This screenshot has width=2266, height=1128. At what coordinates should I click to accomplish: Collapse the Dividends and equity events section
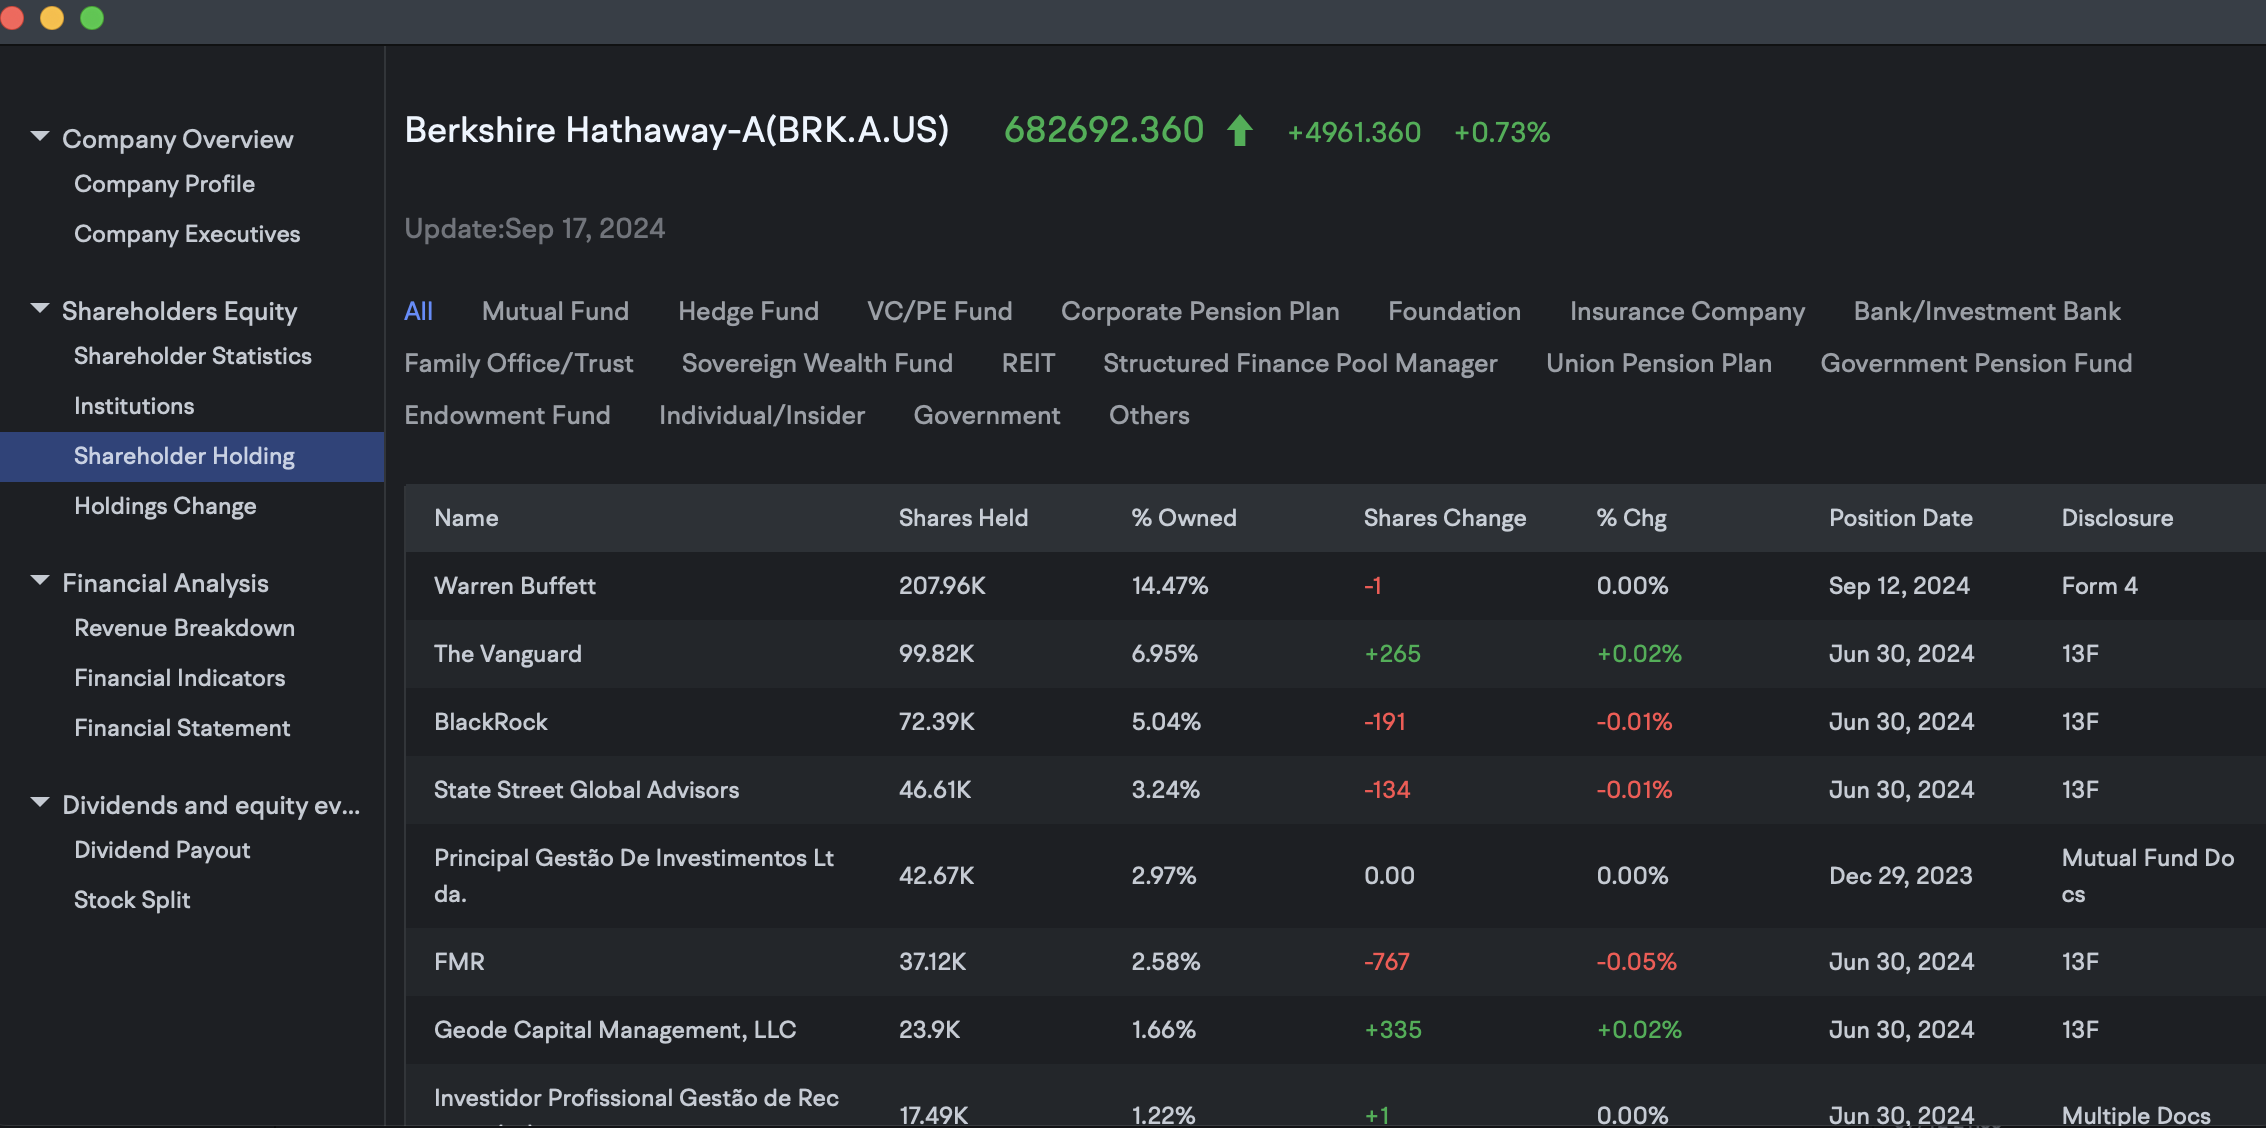click(40, 802)
